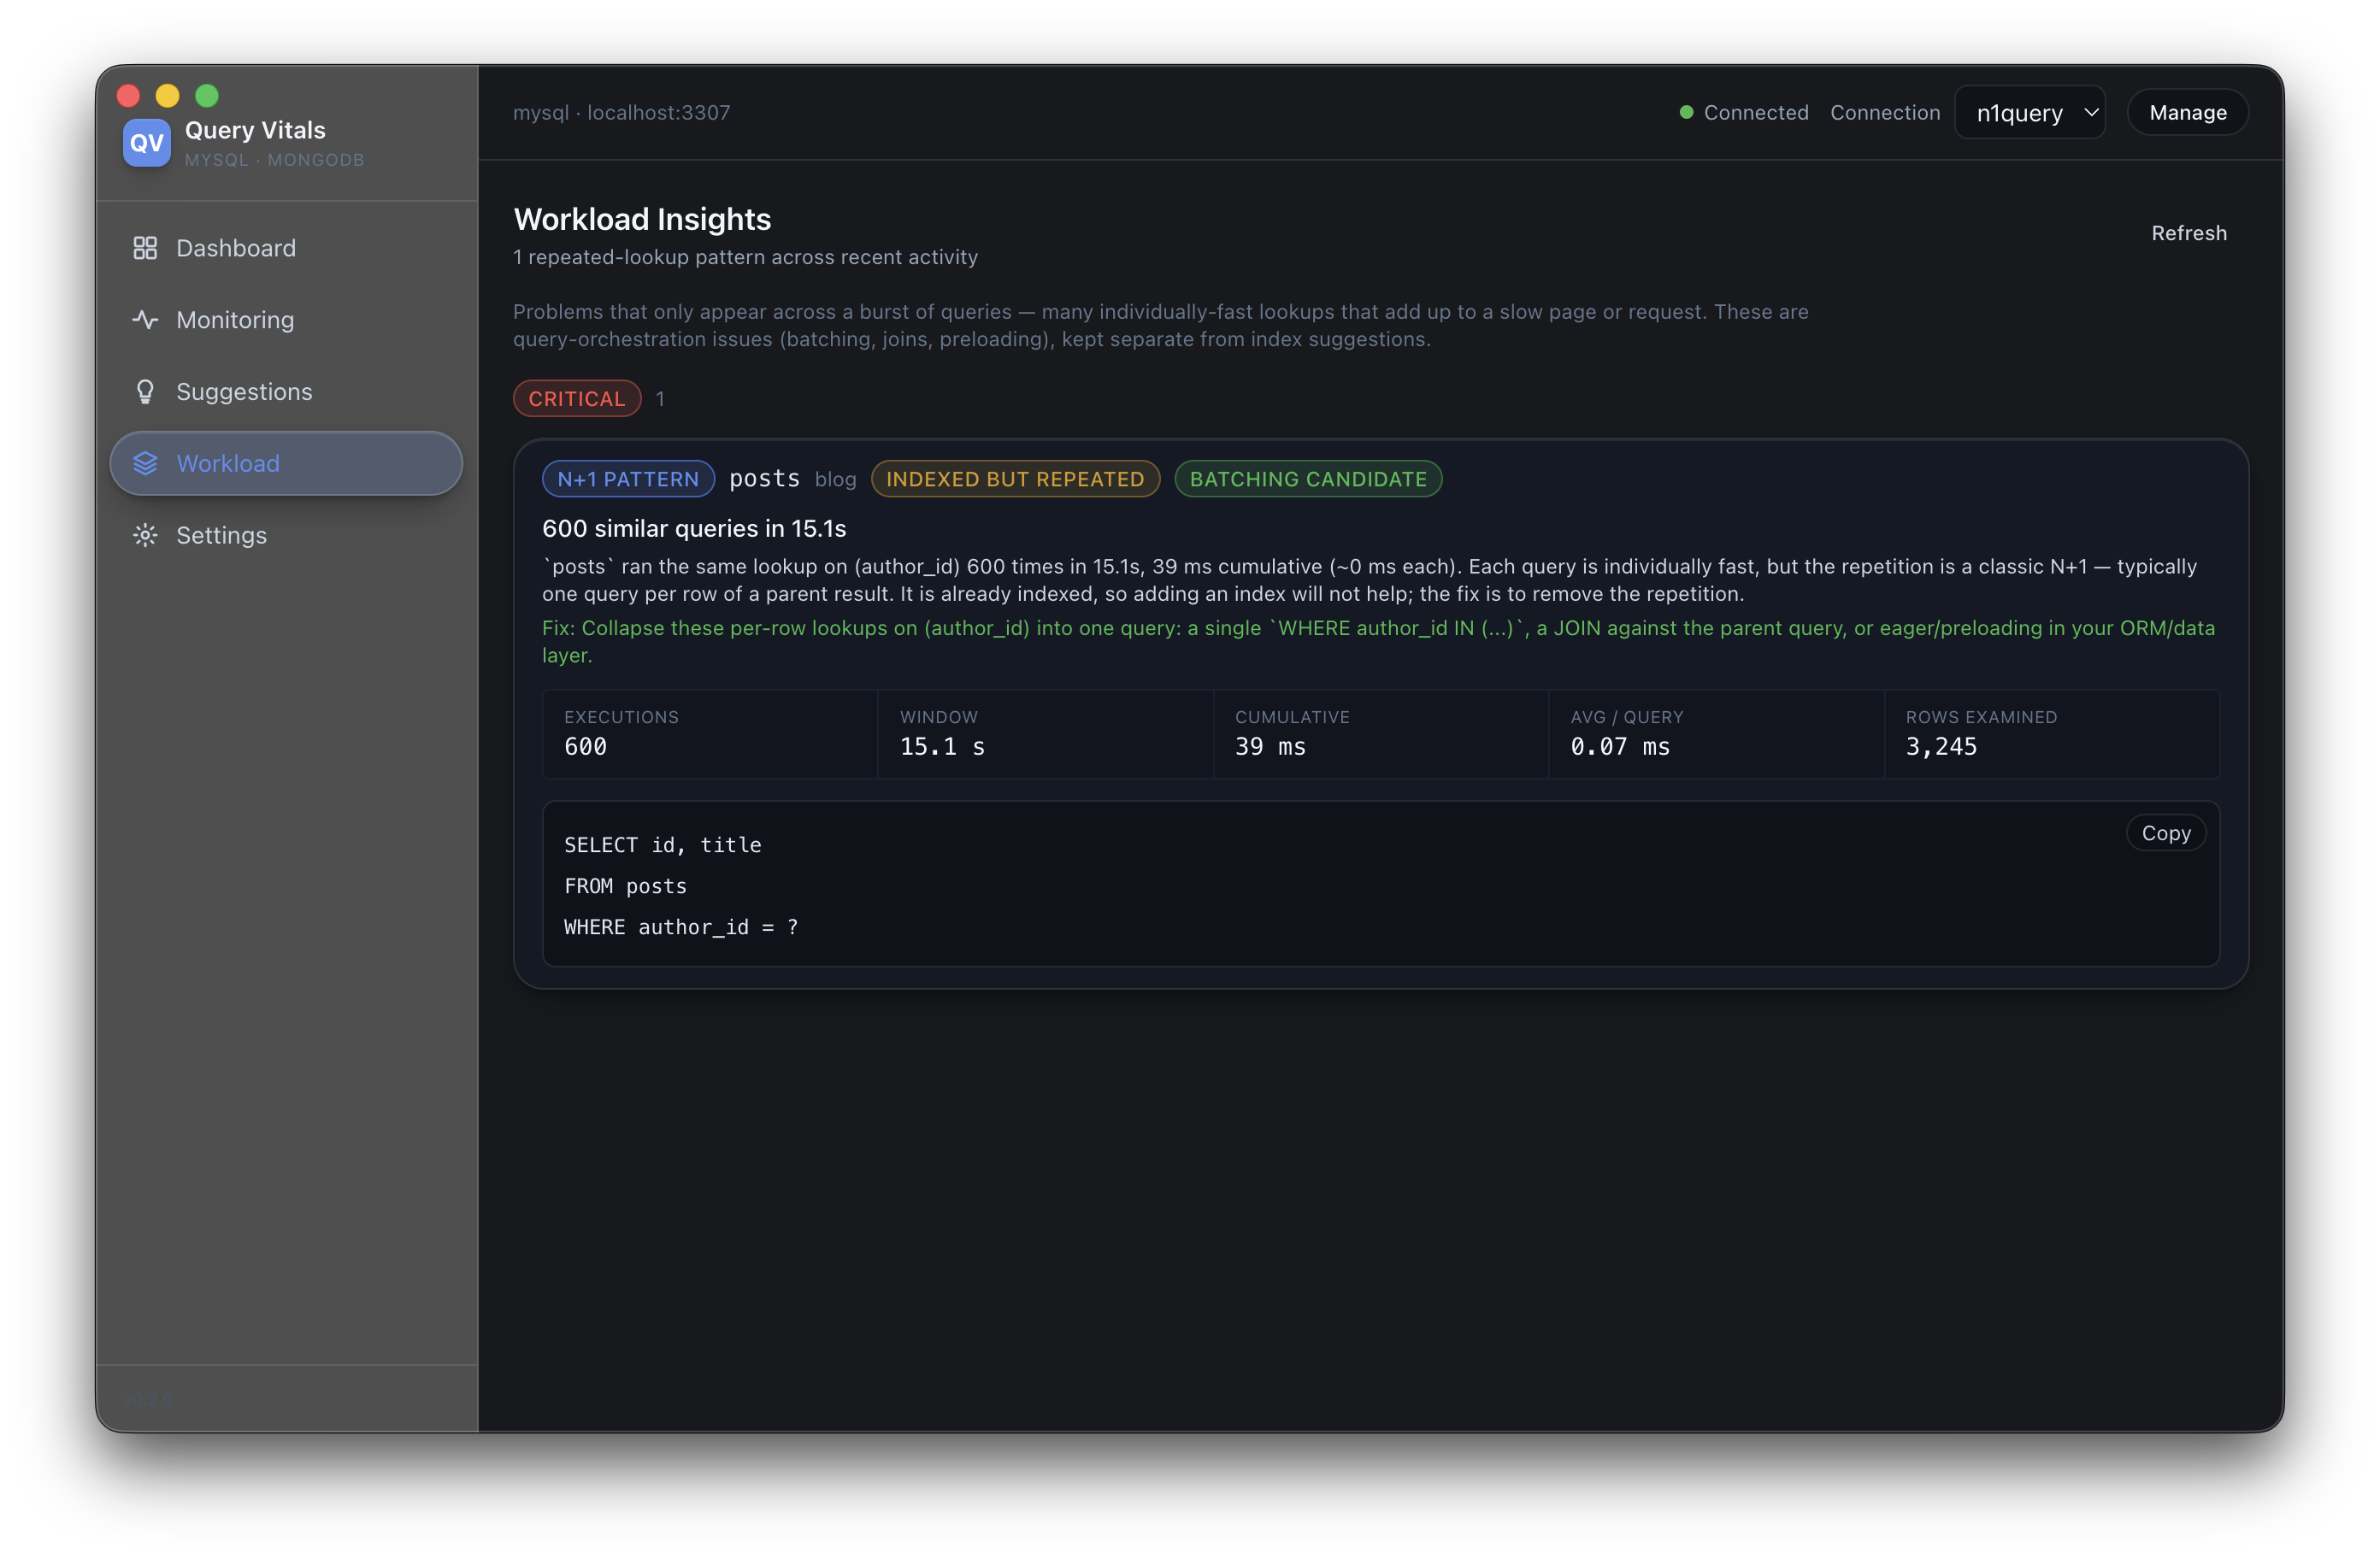
Task: Go to the Monitoring section
Action: 286,320
